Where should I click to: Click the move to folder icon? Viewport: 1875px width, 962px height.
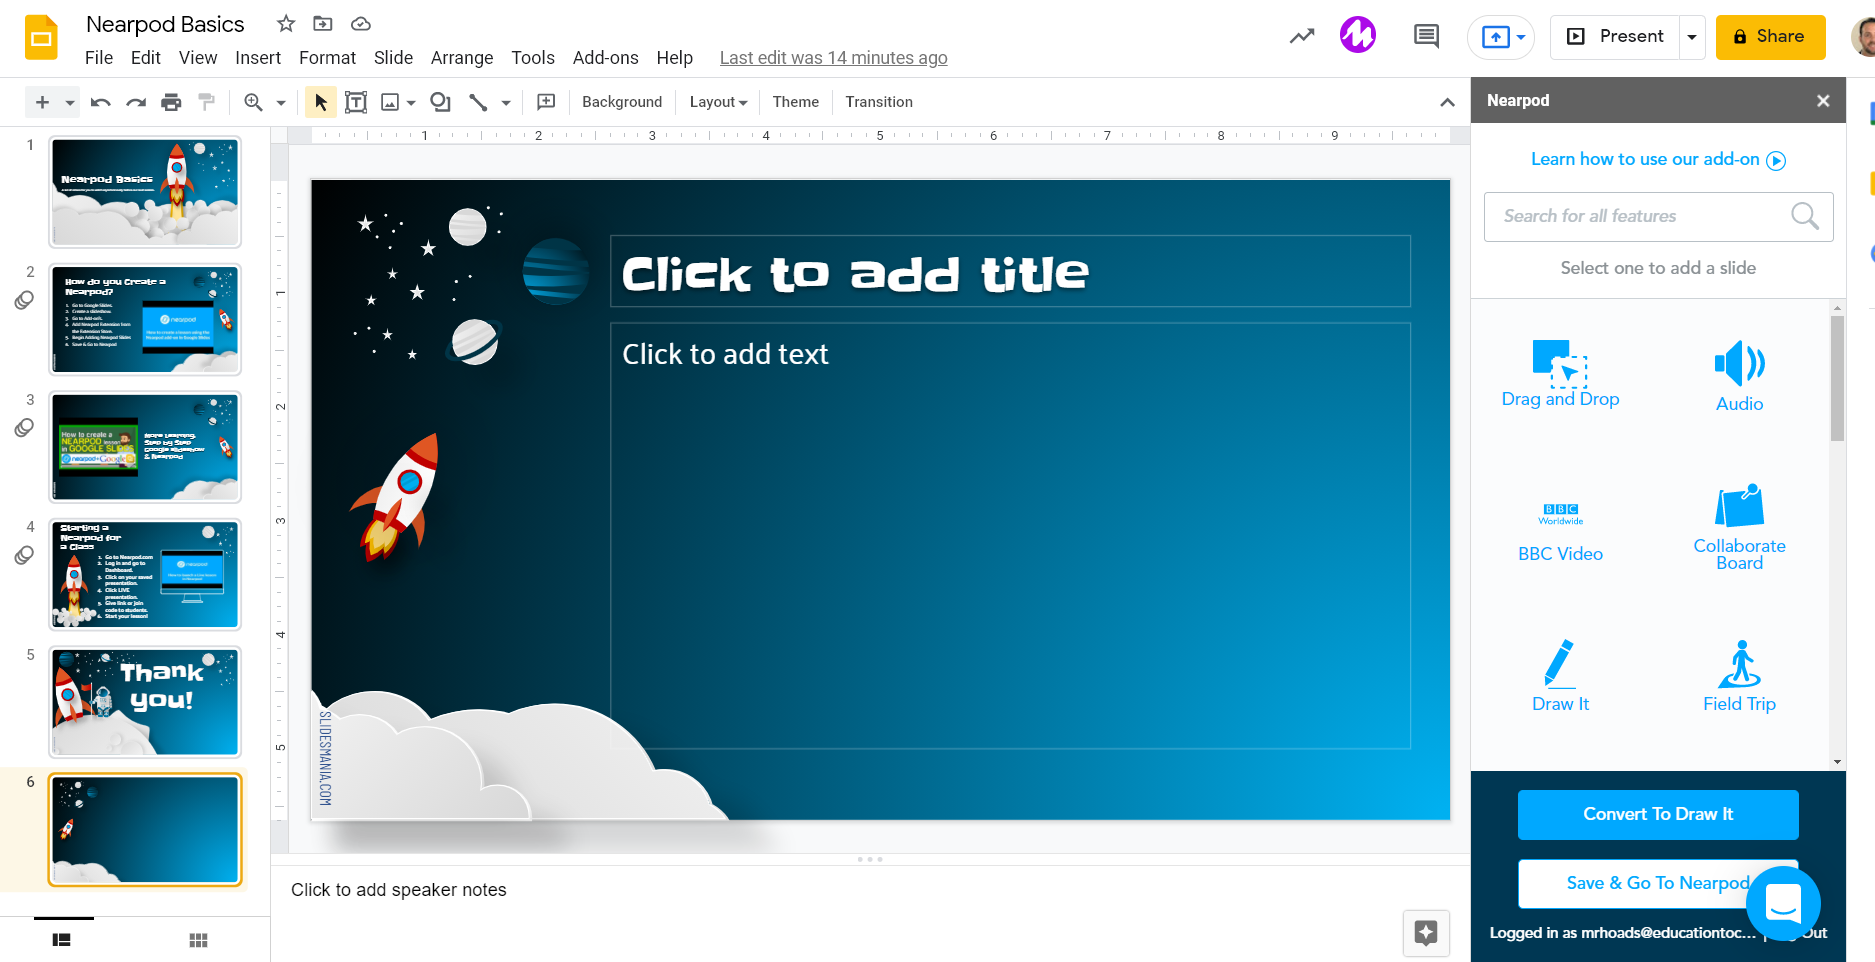point(323,23)
